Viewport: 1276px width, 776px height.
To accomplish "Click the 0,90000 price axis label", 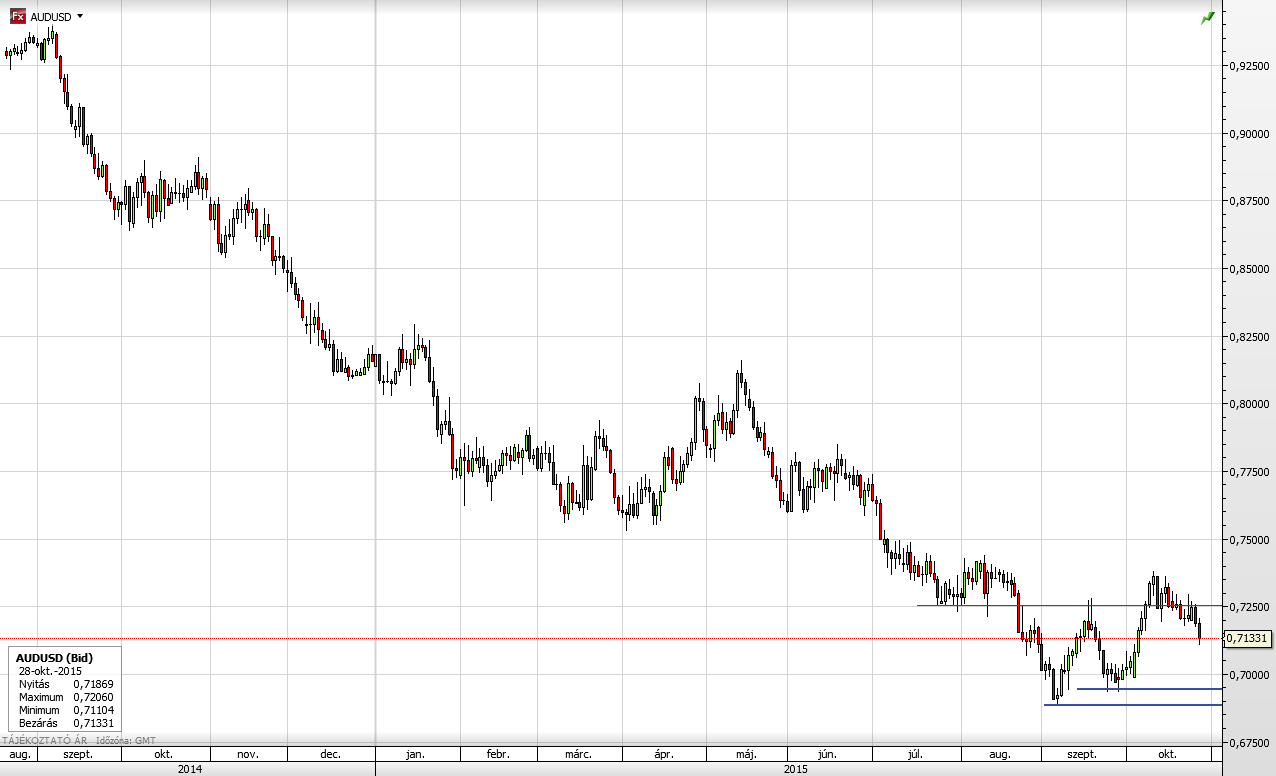I will pos(1250,133).
